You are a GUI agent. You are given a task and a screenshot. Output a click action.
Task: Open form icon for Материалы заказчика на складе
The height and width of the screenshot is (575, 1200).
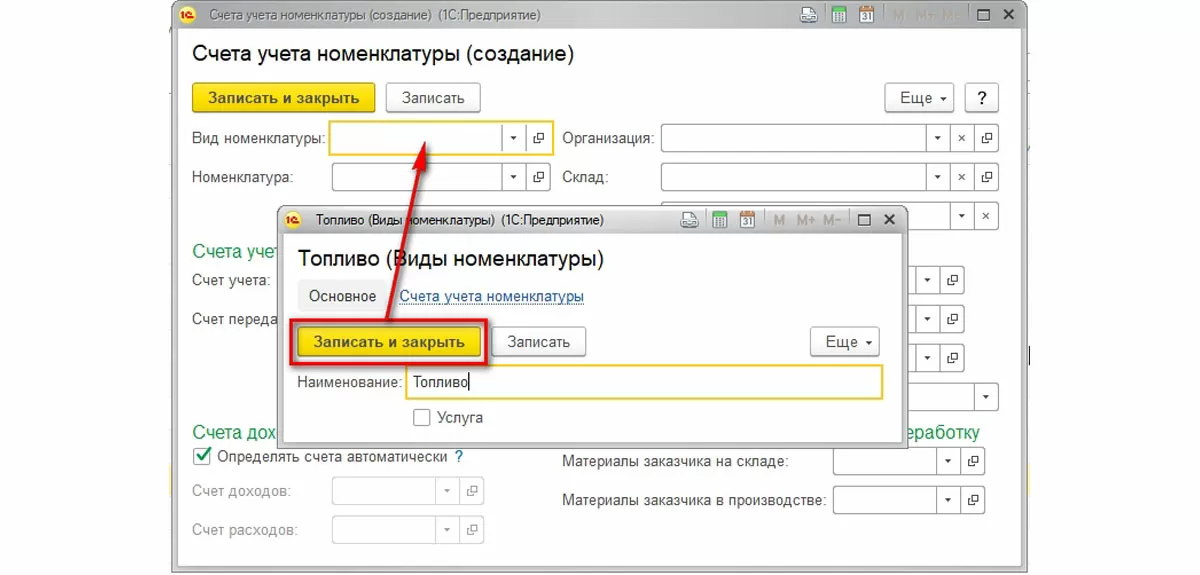tap(973, 461)
